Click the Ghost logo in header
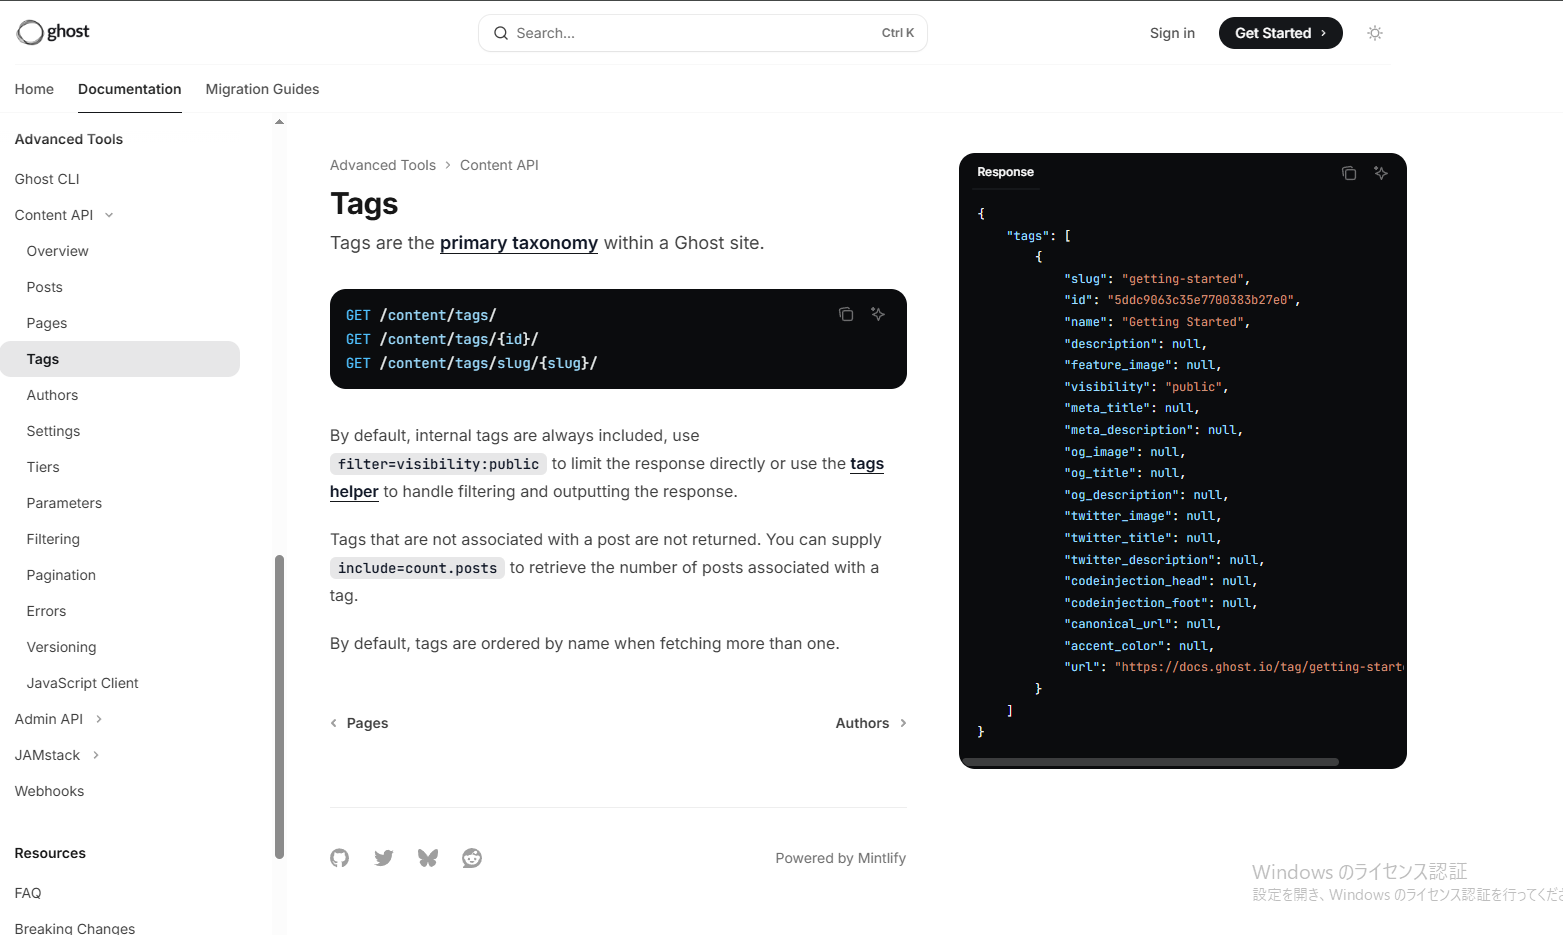1563x935 pixels. 53,32
